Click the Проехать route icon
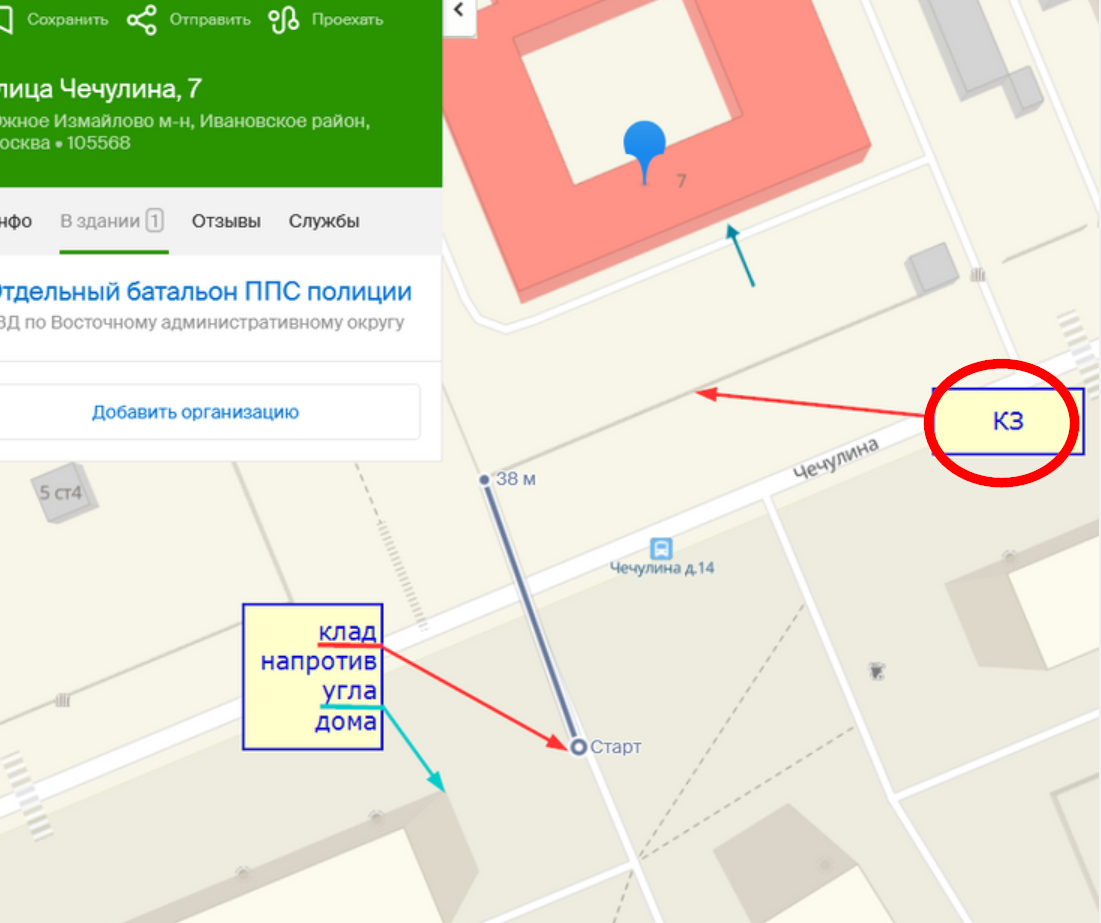This screenshot has width=1101, height=923. point(284,20)
